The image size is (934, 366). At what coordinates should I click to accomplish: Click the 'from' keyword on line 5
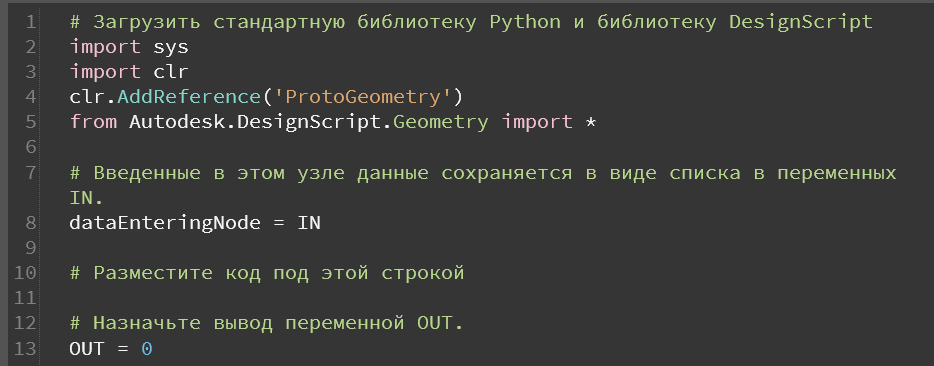coord(93,122)
